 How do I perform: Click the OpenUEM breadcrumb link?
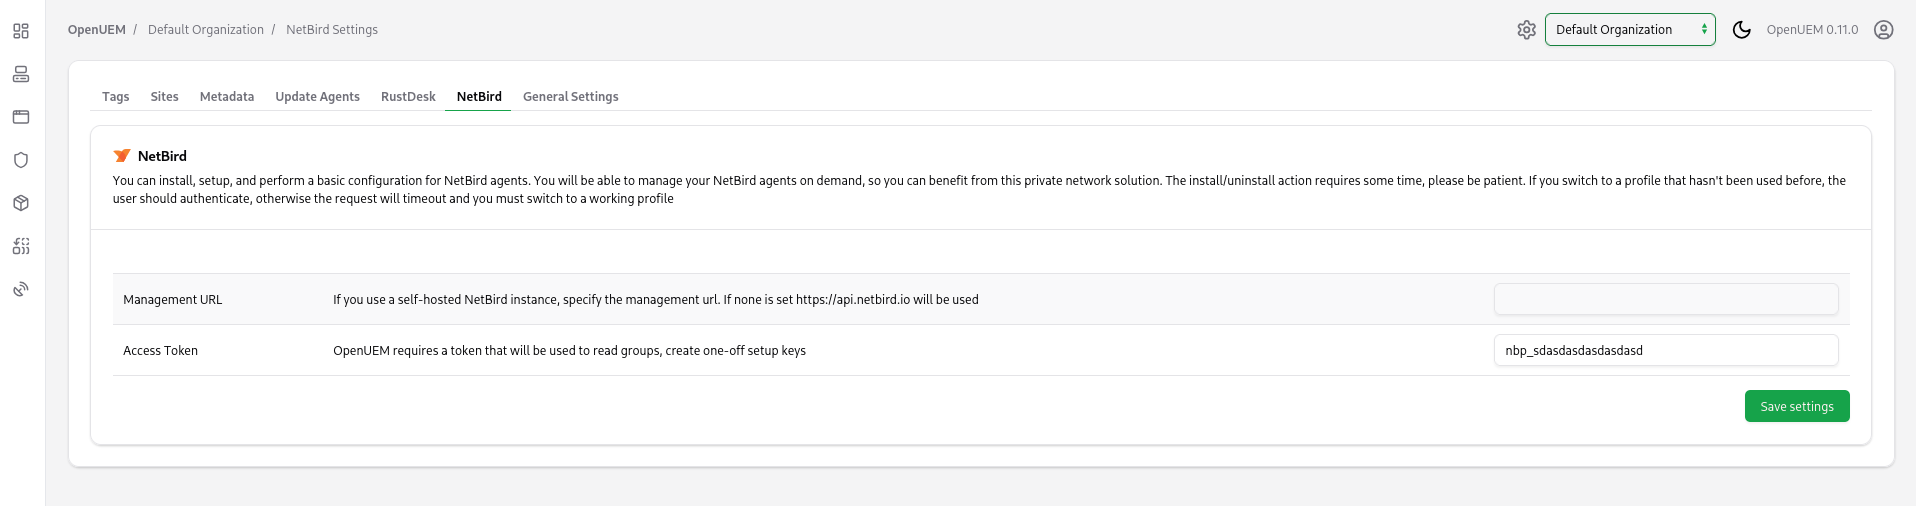(97, 30)
